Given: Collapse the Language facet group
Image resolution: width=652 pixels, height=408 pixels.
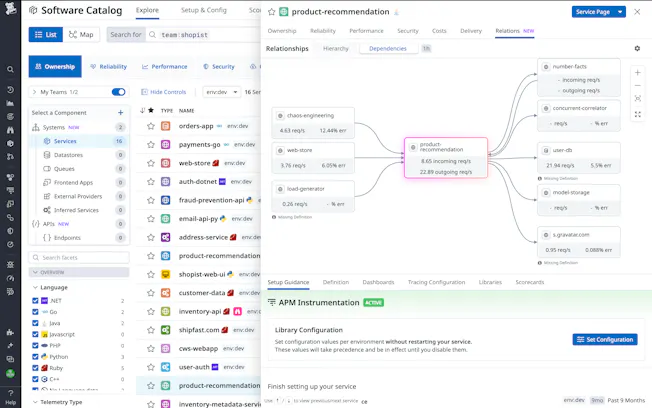Looking at the screenshot, I should [36, 287].
